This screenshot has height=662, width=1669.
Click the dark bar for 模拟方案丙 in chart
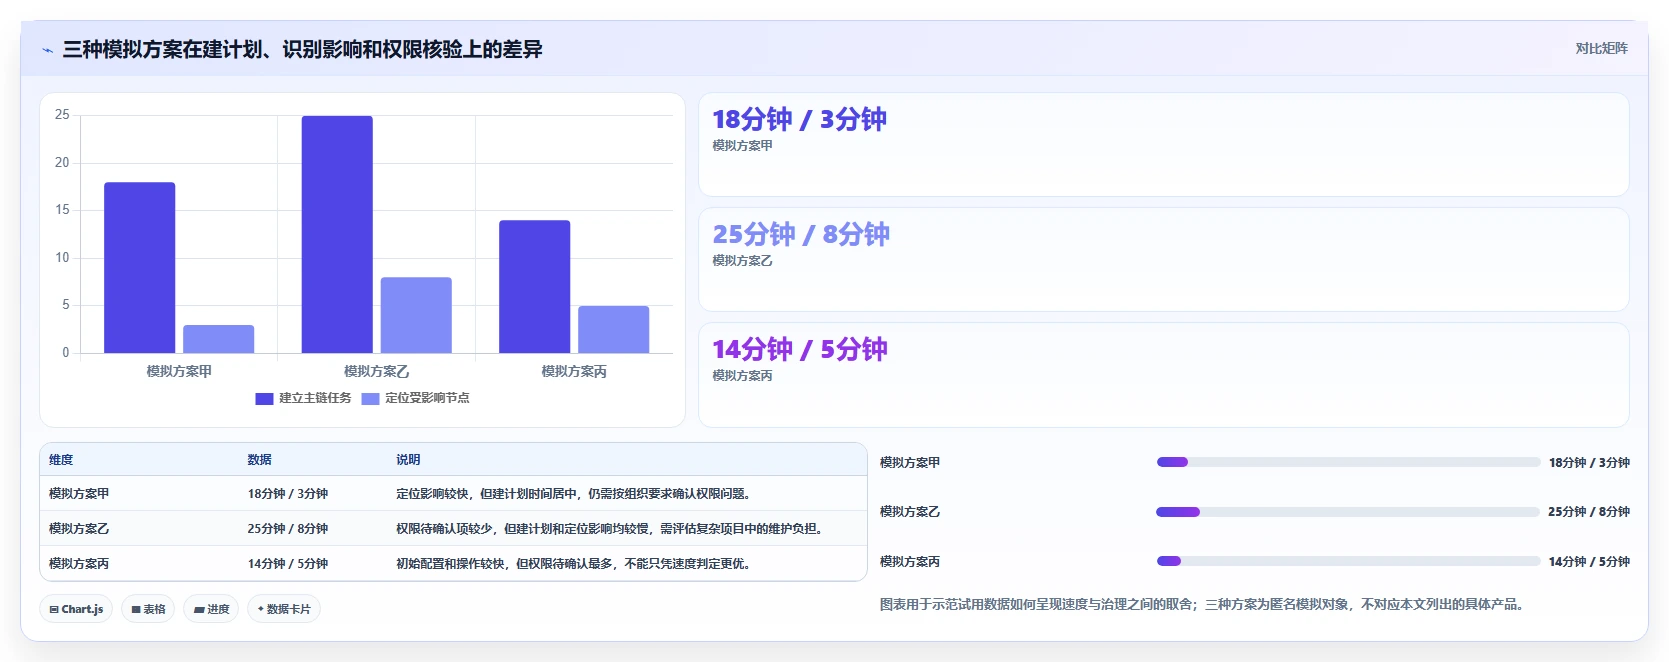(535, 286)
